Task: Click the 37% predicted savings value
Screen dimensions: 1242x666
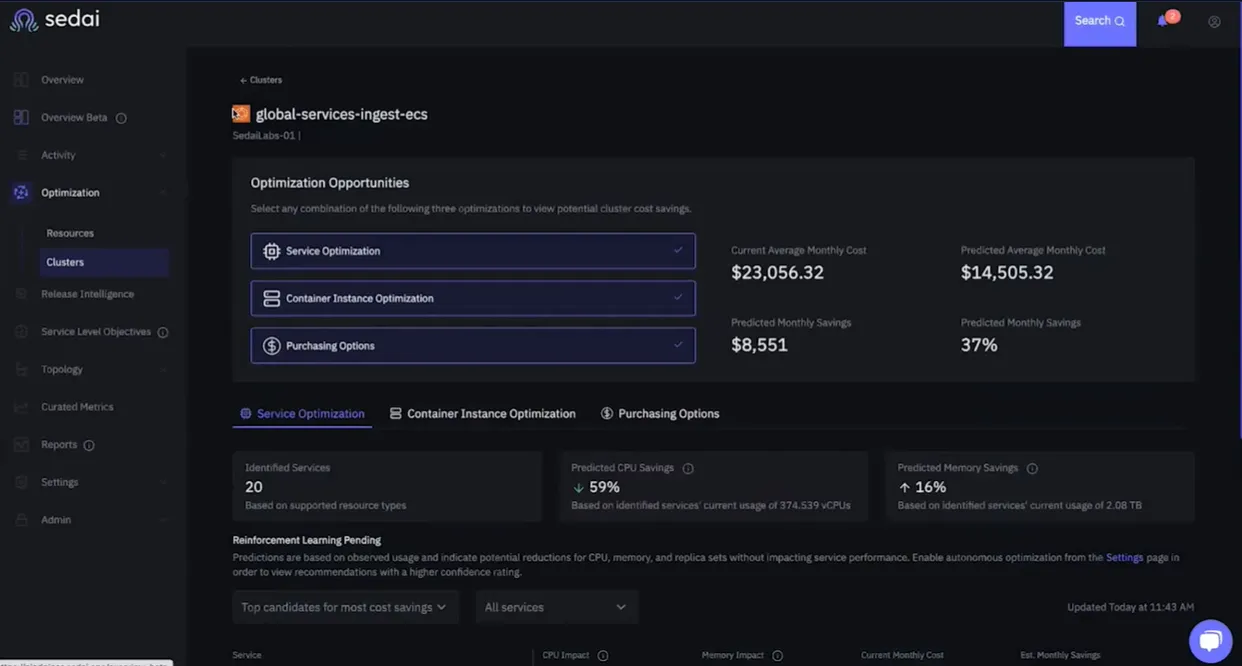Action: tap(979, 345)
